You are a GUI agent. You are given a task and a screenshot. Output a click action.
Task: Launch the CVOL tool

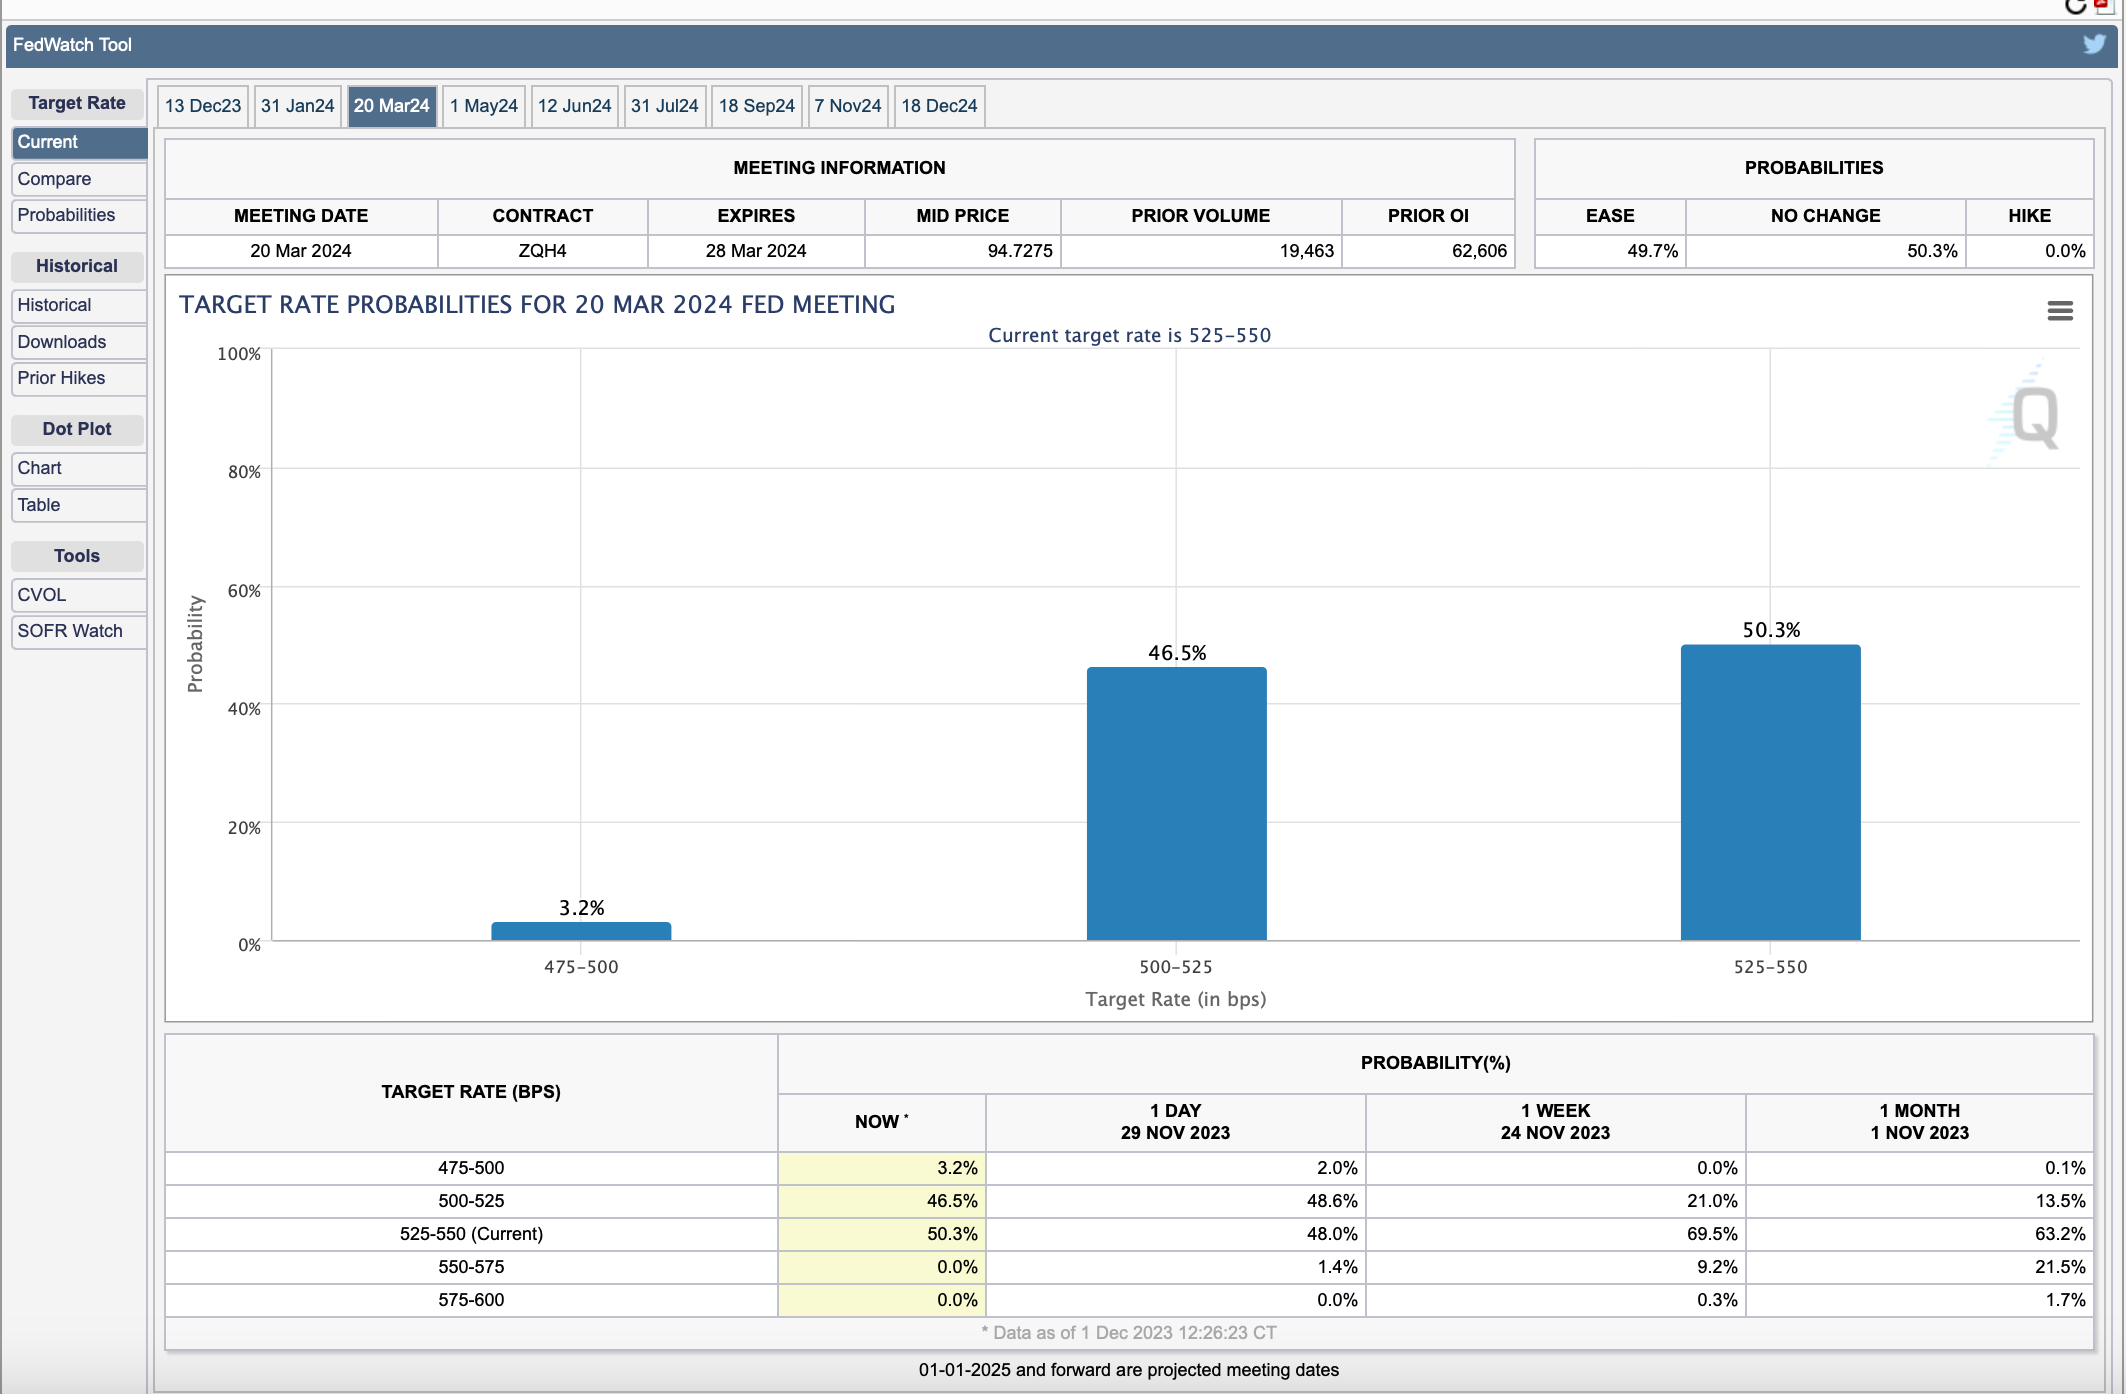pyautogui.click(x=79, y=595)
